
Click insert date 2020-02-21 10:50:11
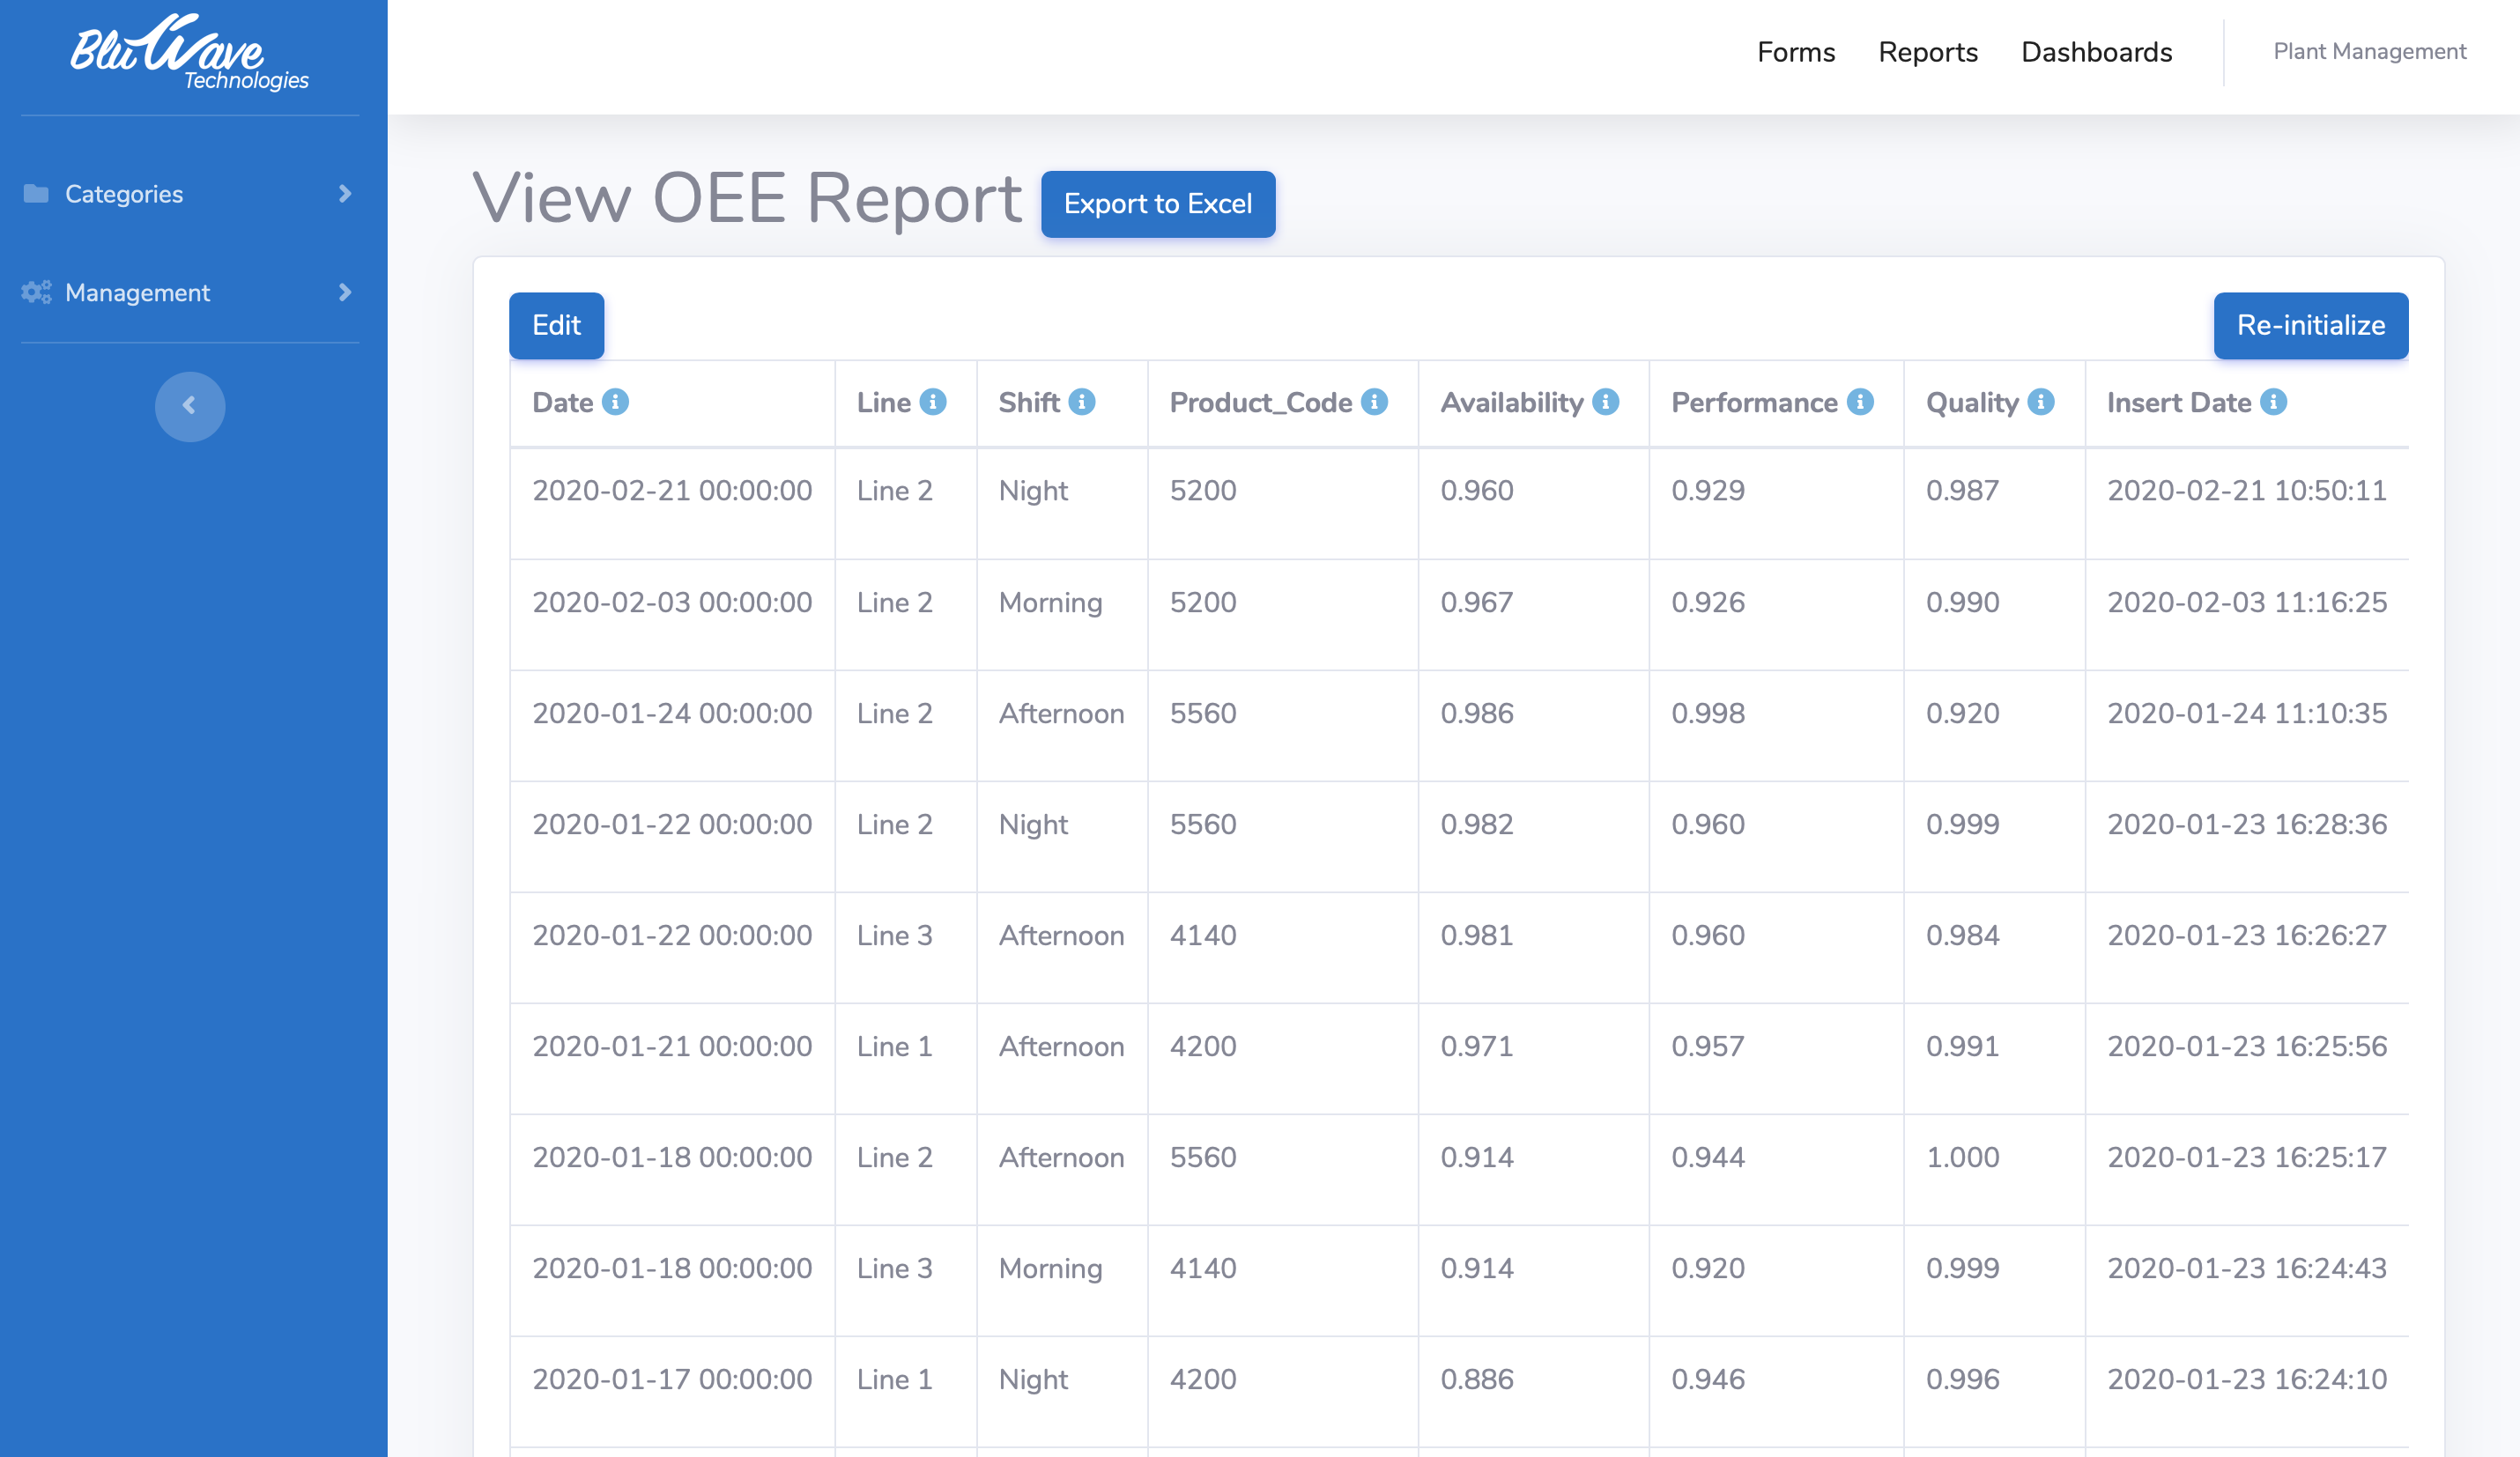(2246, 490)
